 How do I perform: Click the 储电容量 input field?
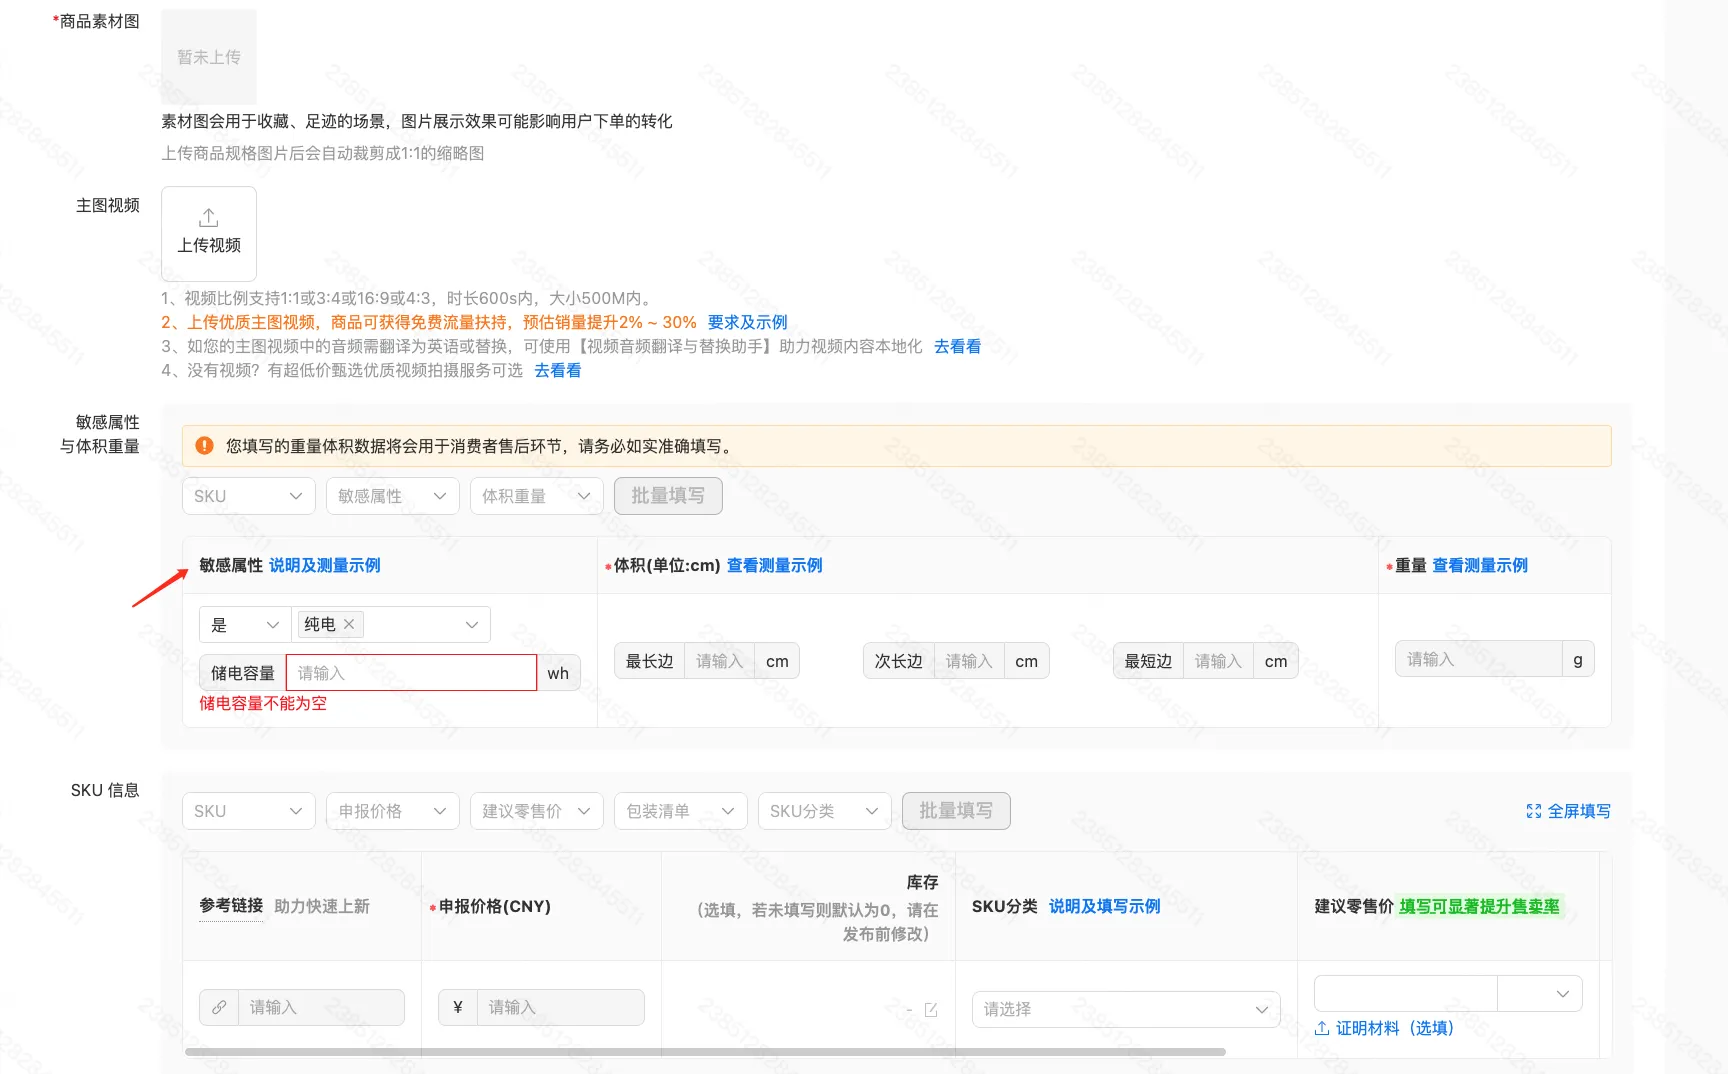pos(411,673)
